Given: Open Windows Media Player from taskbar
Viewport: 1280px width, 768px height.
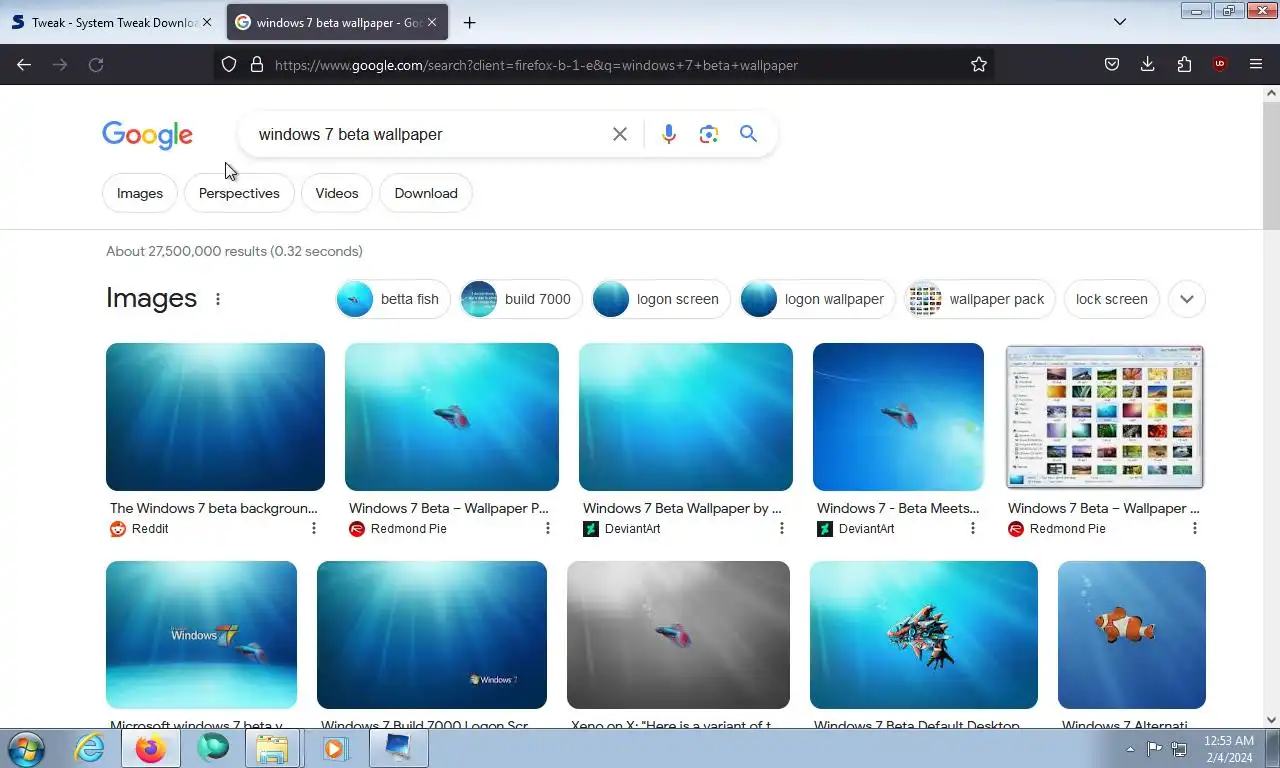Looking at the screenshot, I should click(335, 748).
